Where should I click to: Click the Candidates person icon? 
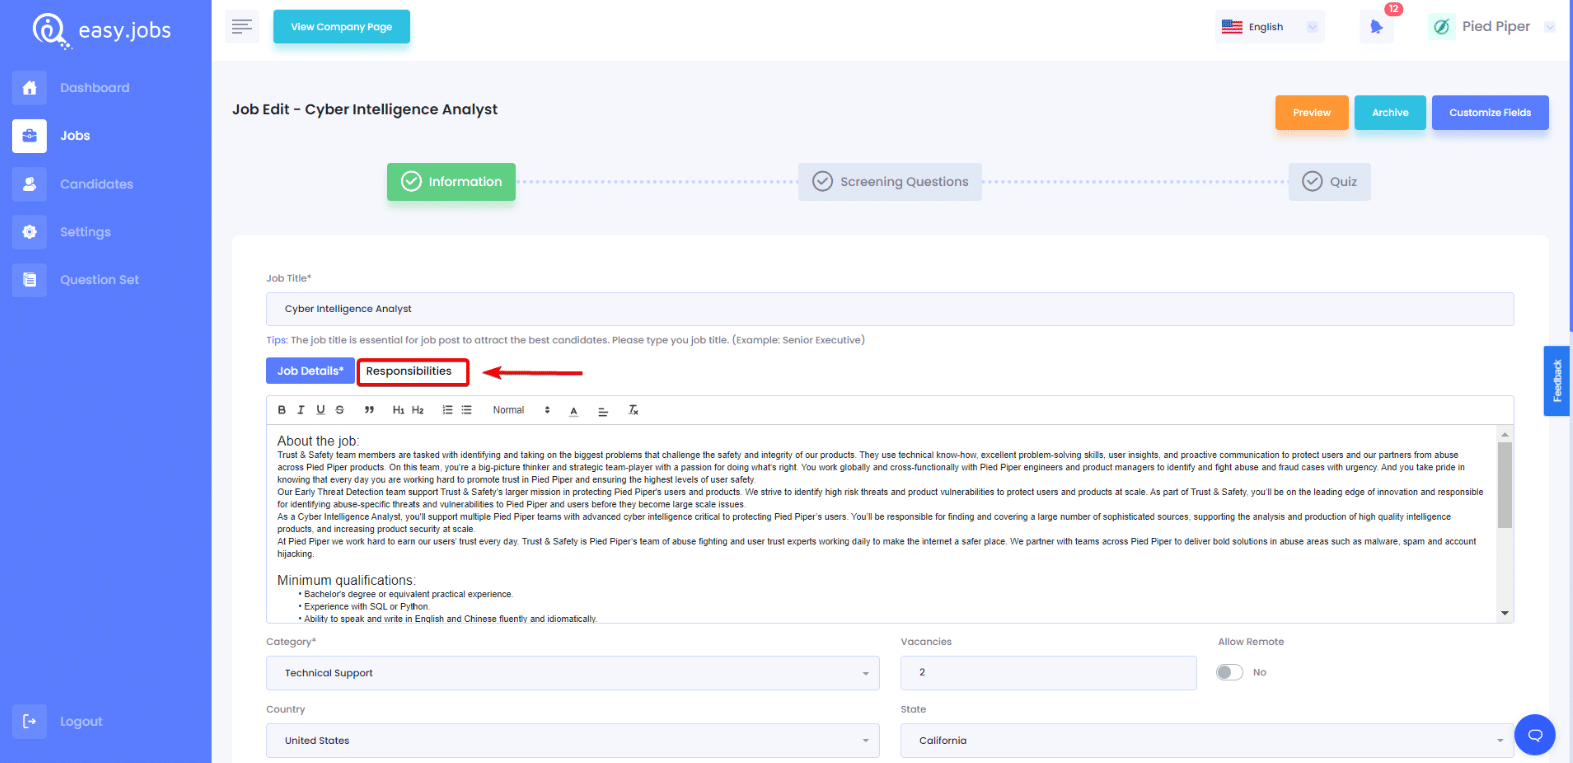click(29, 184)
